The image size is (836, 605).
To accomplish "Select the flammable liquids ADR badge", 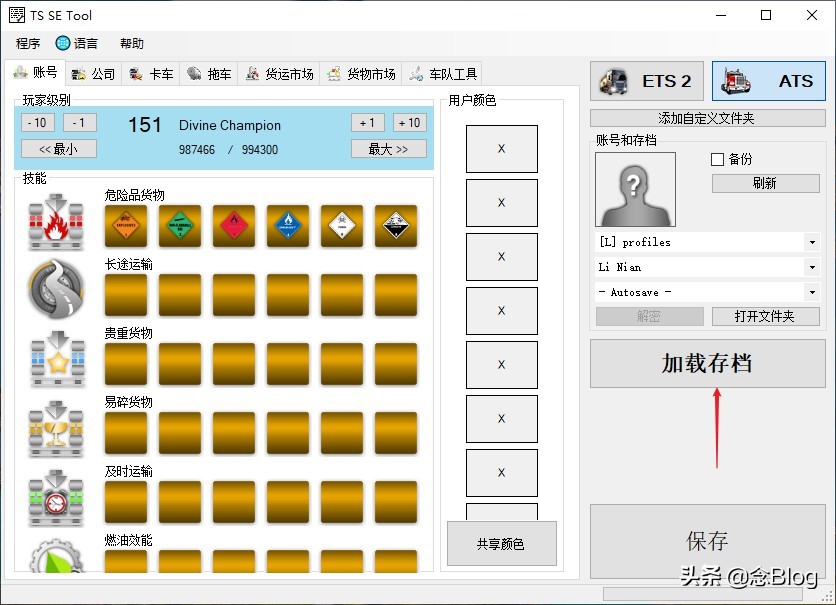I will pyautogui.click(x=234, y=226).
